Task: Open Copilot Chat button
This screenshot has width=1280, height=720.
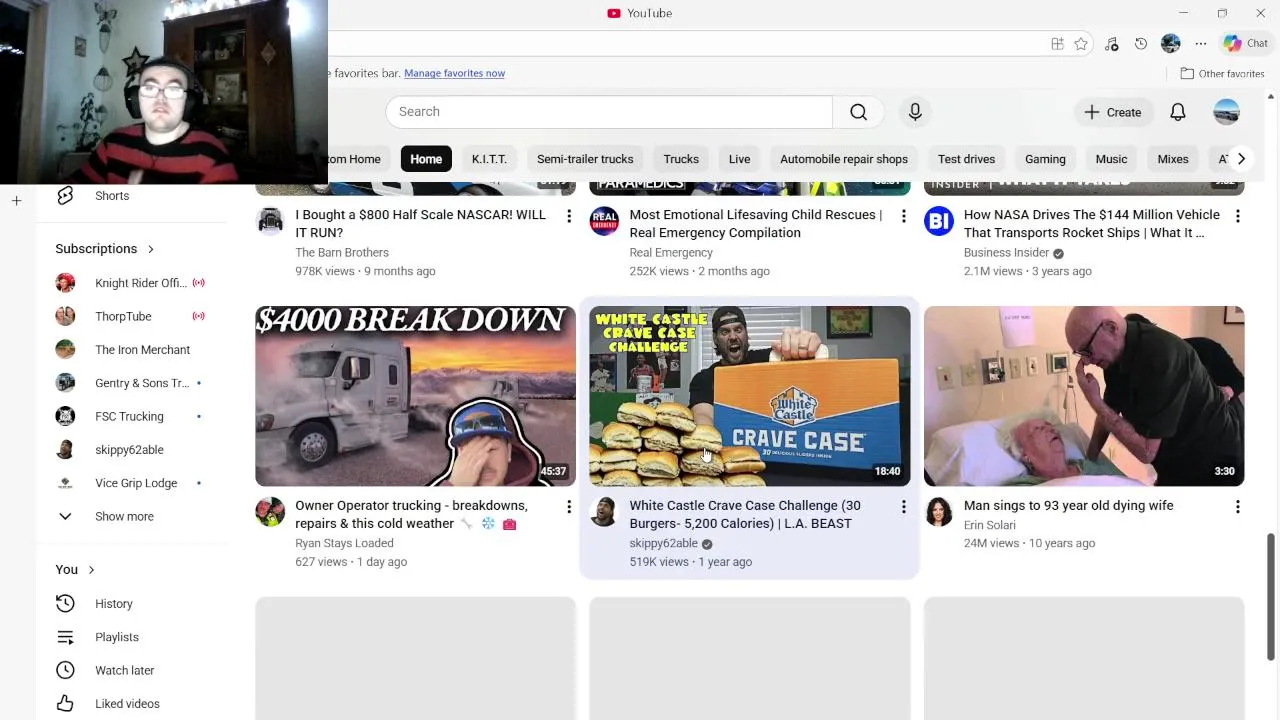Action: pos(1246,44)
